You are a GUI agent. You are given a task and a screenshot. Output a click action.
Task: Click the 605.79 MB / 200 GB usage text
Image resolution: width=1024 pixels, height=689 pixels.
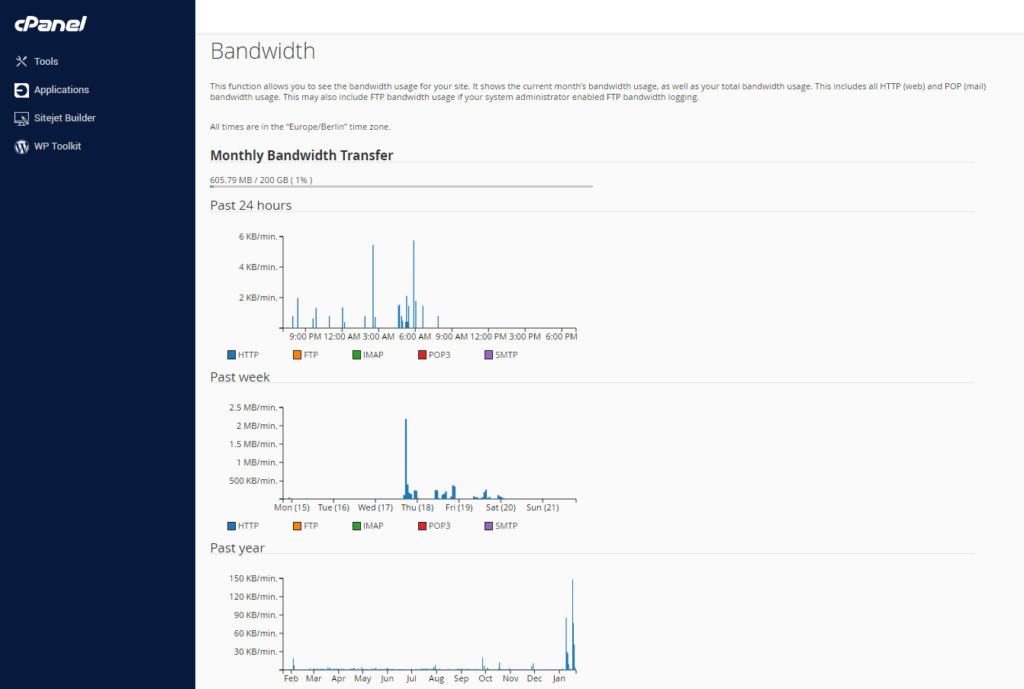click(261, 180)
